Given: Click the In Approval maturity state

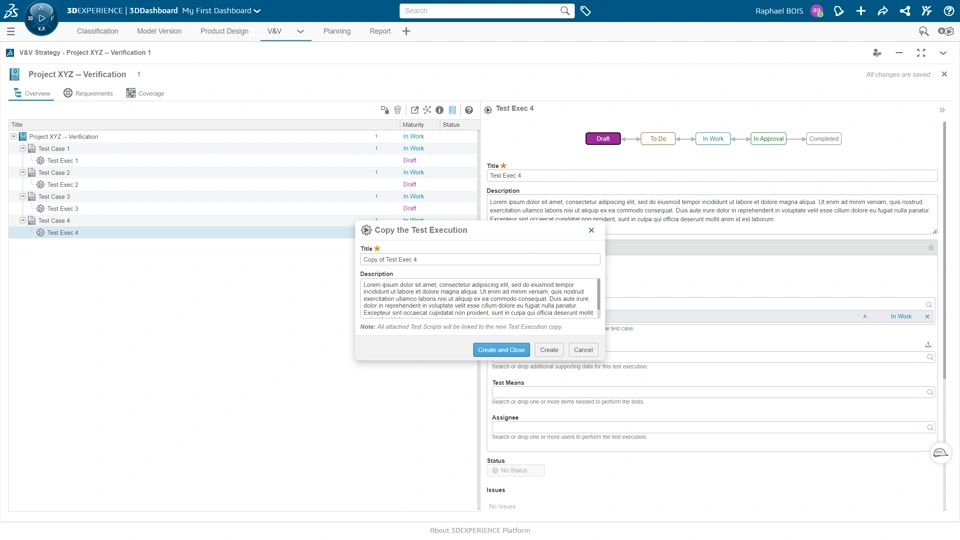Looking at the screenshot, I should coord(768,139).
